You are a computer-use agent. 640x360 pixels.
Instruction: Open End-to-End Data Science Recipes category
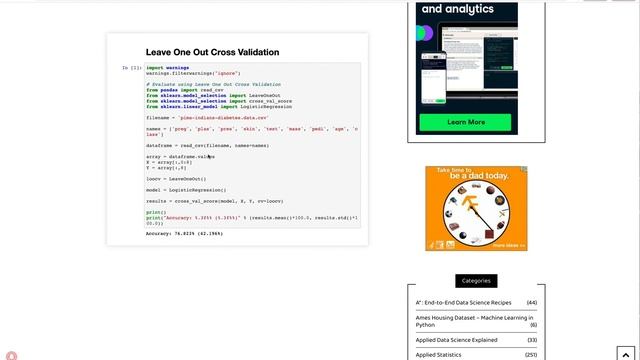point(463,302)
